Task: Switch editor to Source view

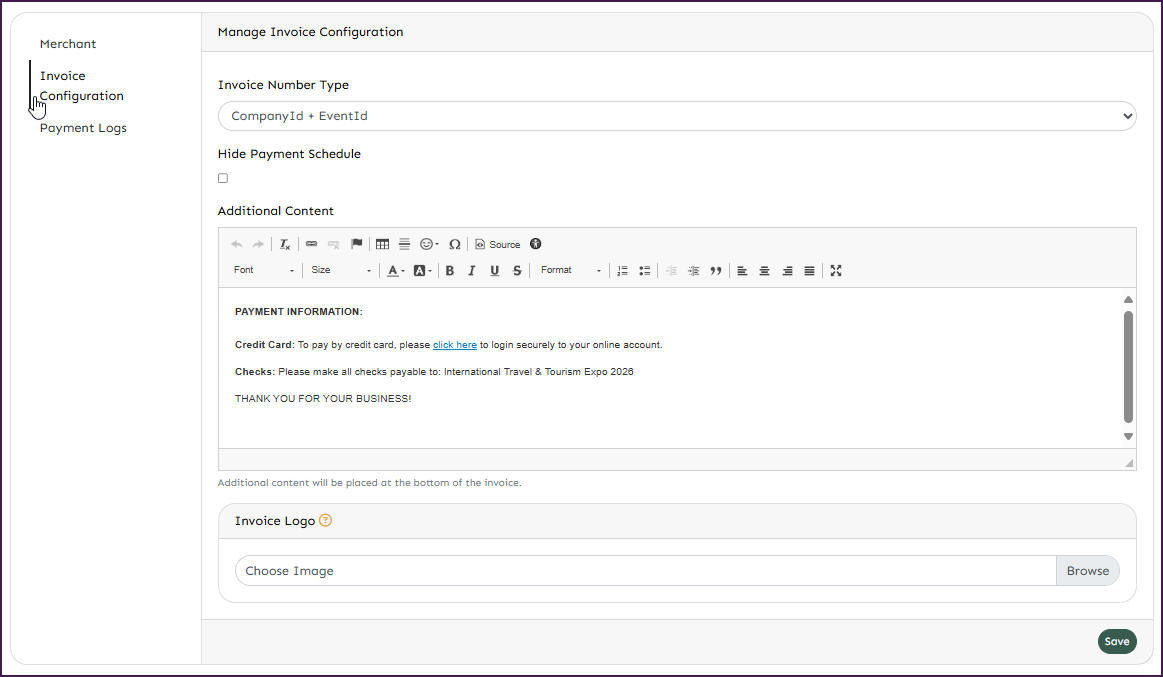Action: click(x=498, y=245)
